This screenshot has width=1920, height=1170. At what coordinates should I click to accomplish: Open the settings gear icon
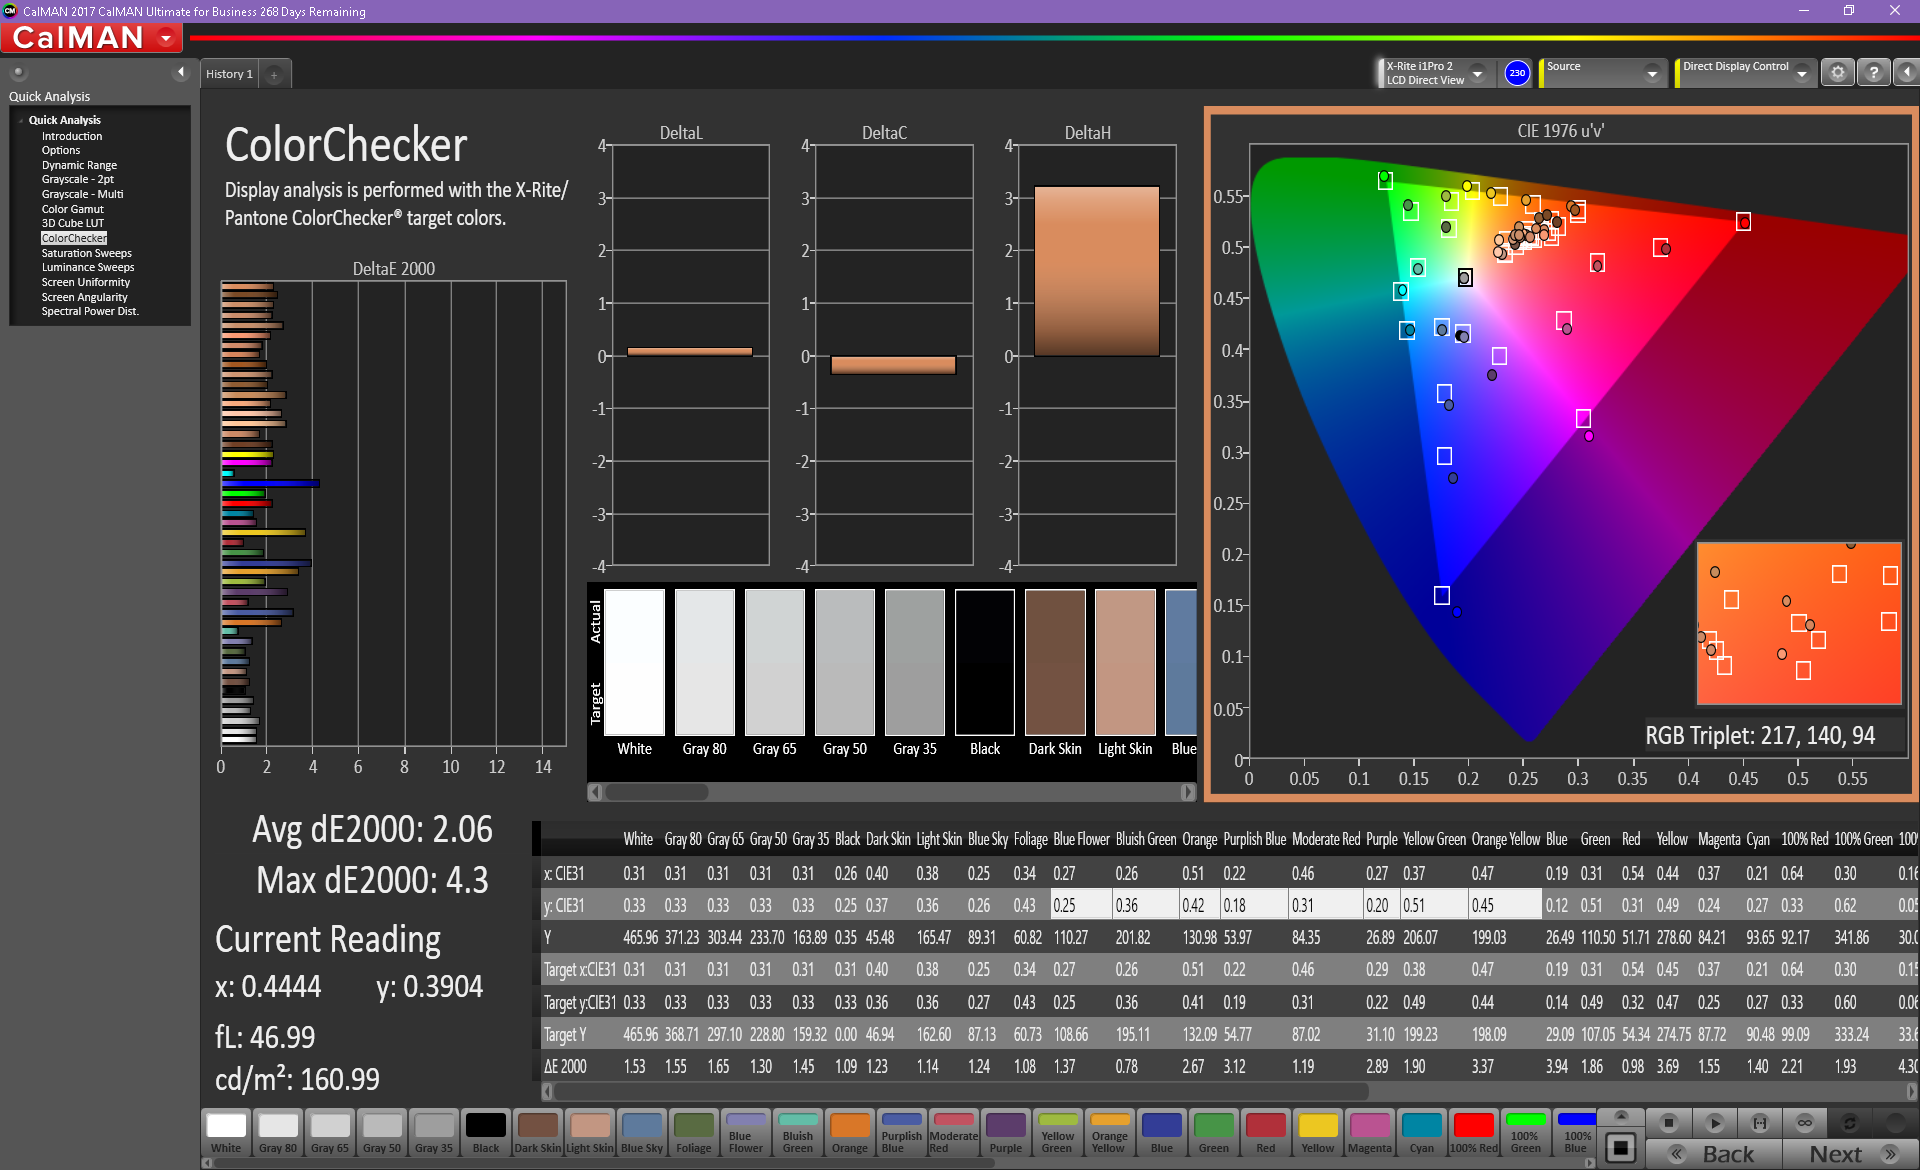tap(1837, 73)
